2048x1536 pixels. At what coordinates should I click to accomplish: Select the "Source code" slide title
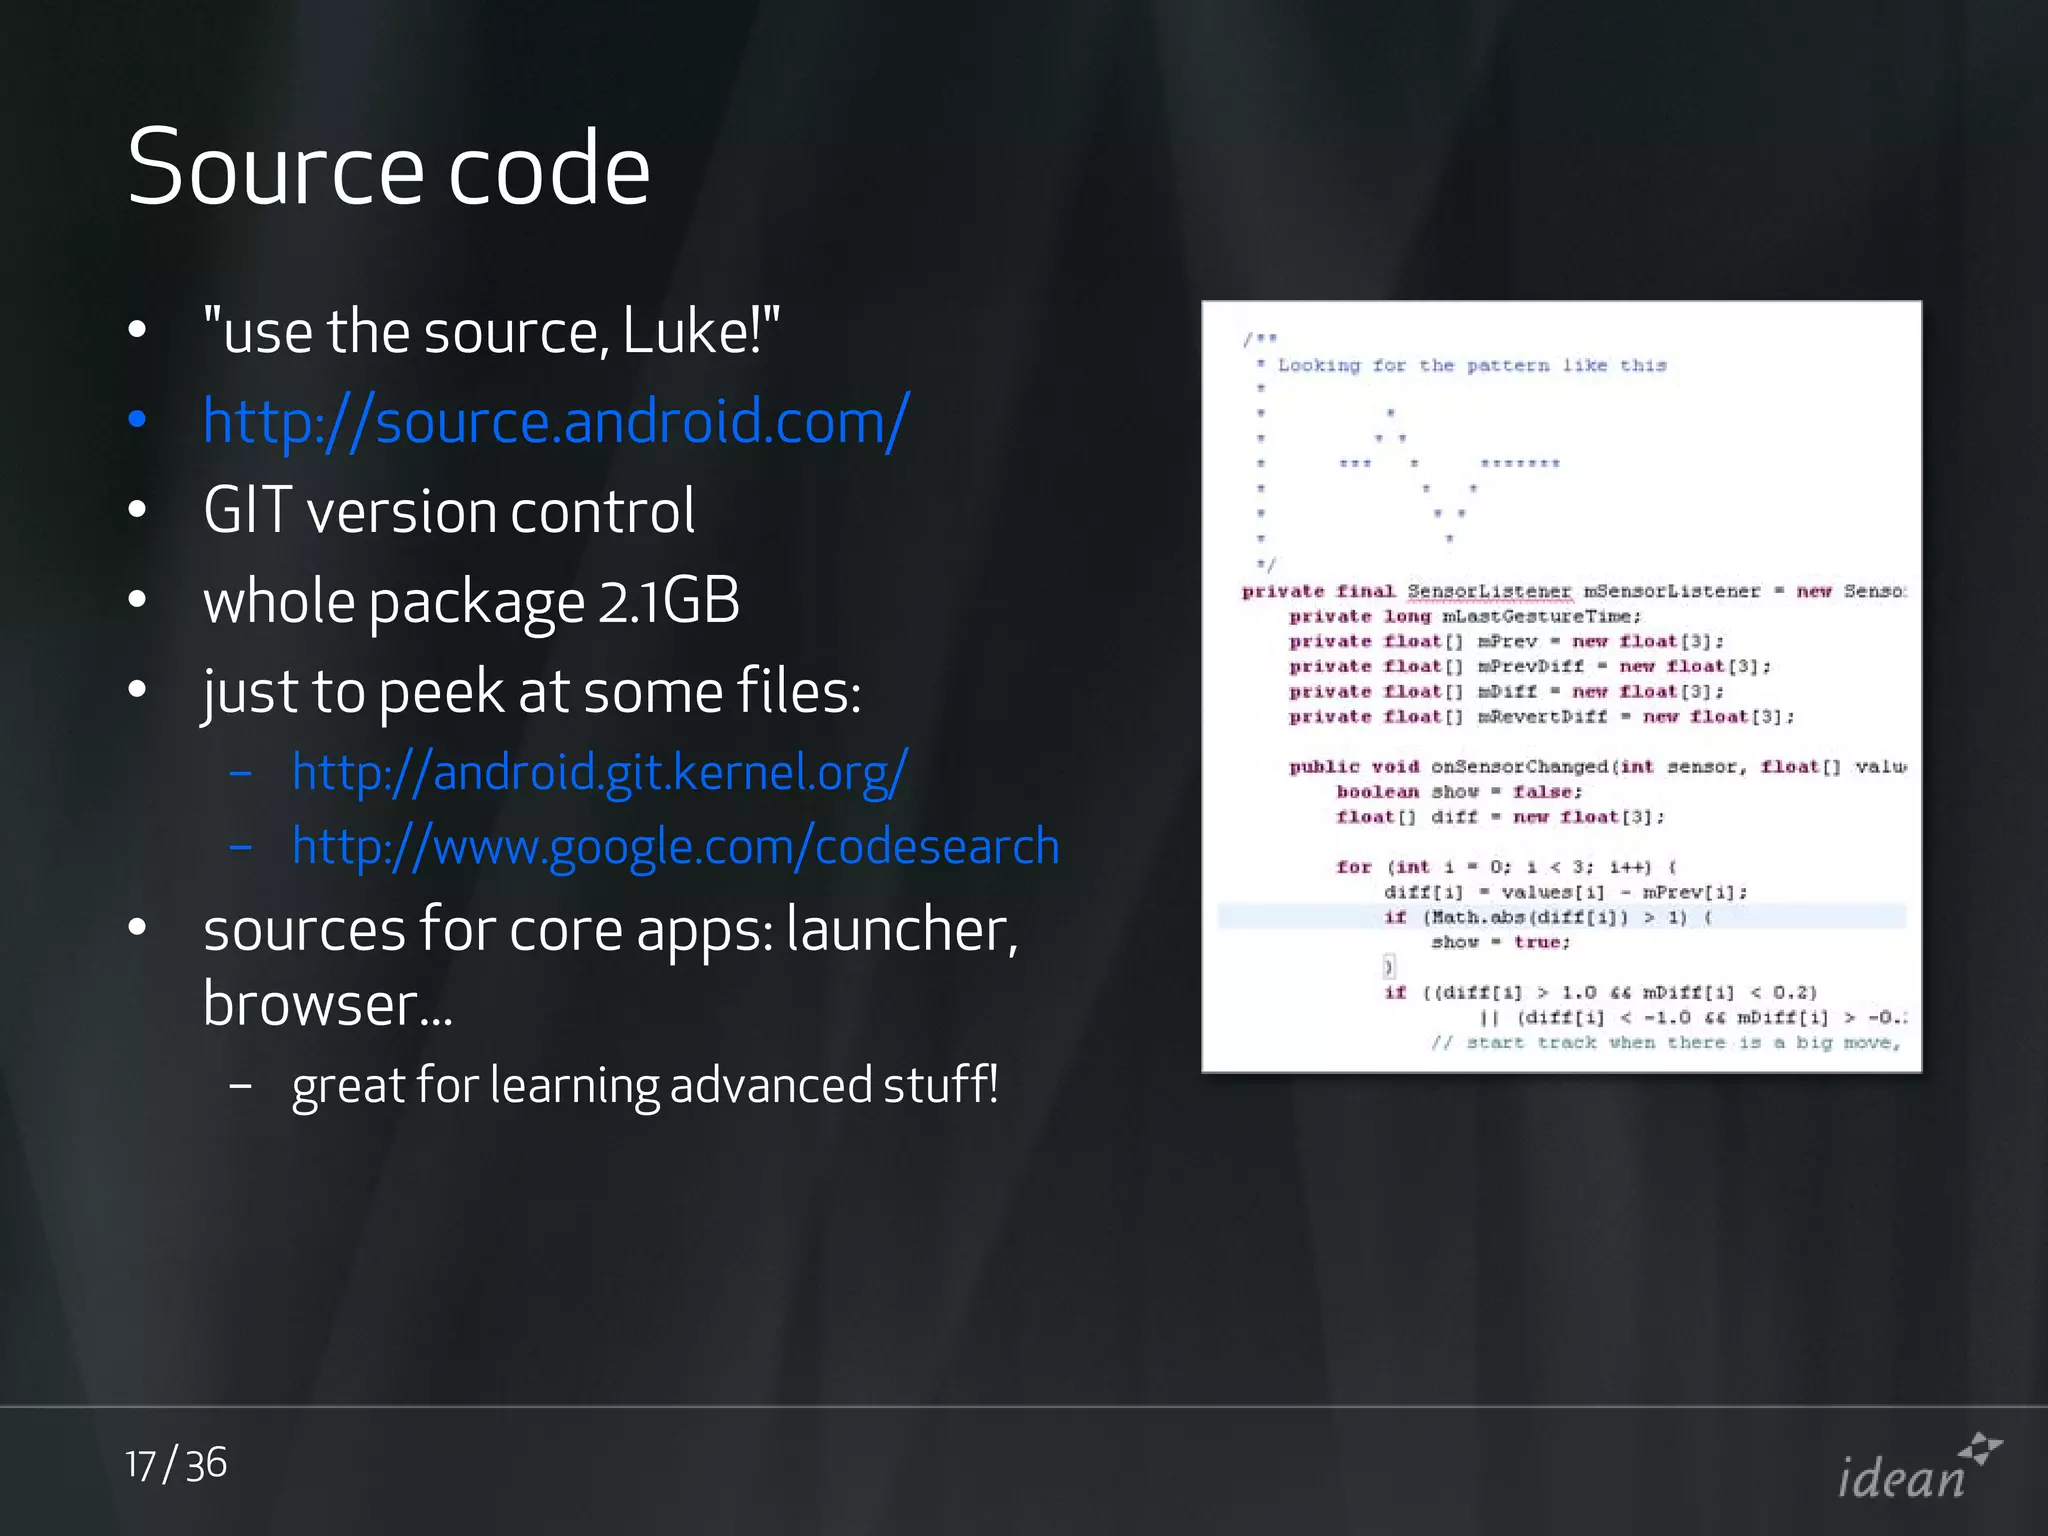click(389, 168)
